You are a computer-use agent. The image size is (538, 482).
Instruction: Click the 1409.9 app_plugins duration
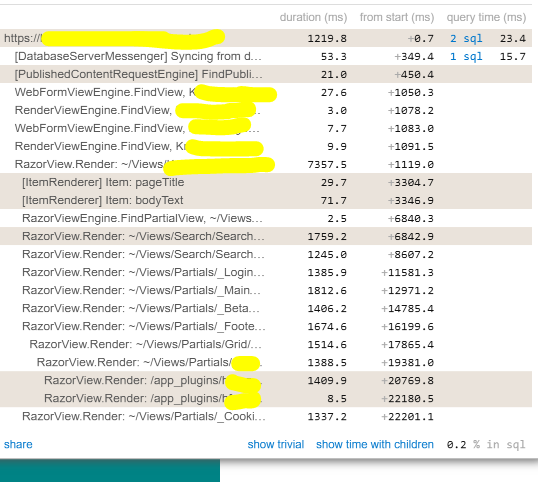coord(327,380)
